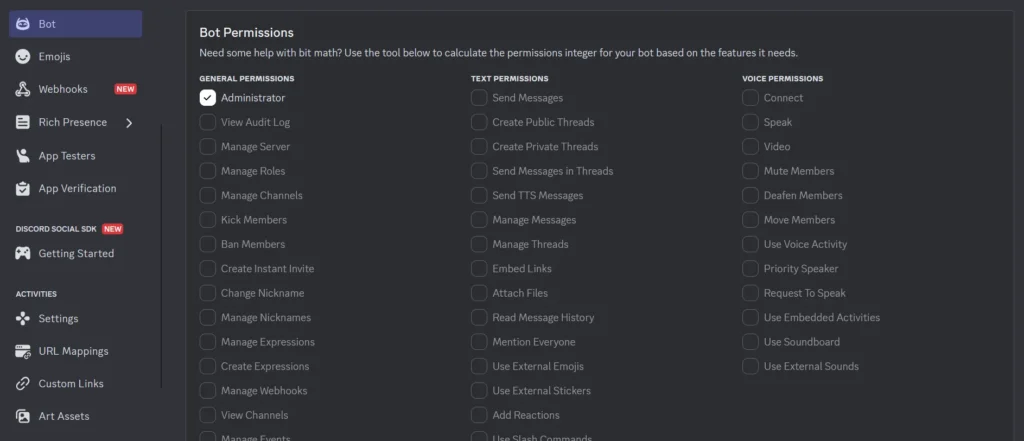
Task: Expand the Rich Presence chevron
Action: coord(129,123)
